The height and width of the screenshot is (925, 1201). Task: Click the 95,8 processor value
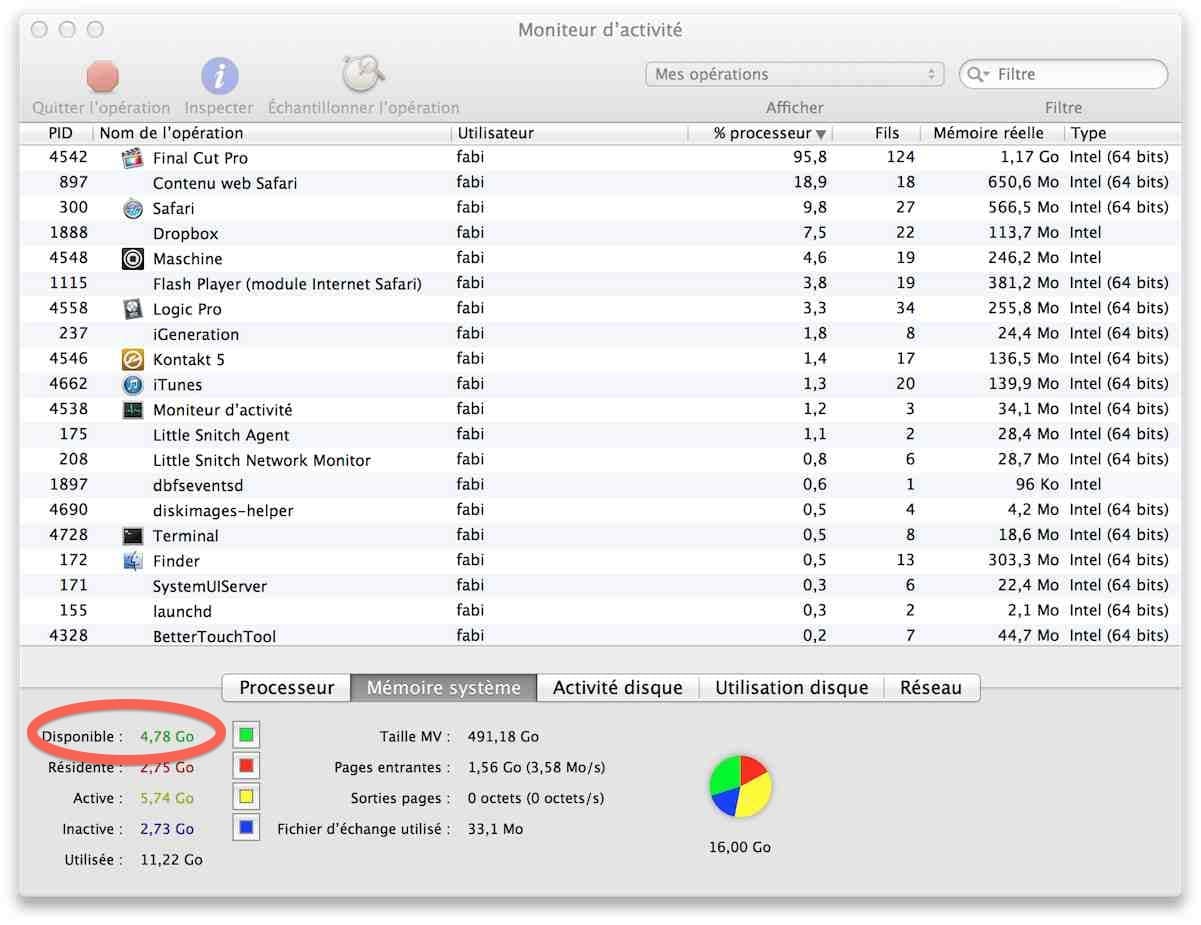[809, 158]
